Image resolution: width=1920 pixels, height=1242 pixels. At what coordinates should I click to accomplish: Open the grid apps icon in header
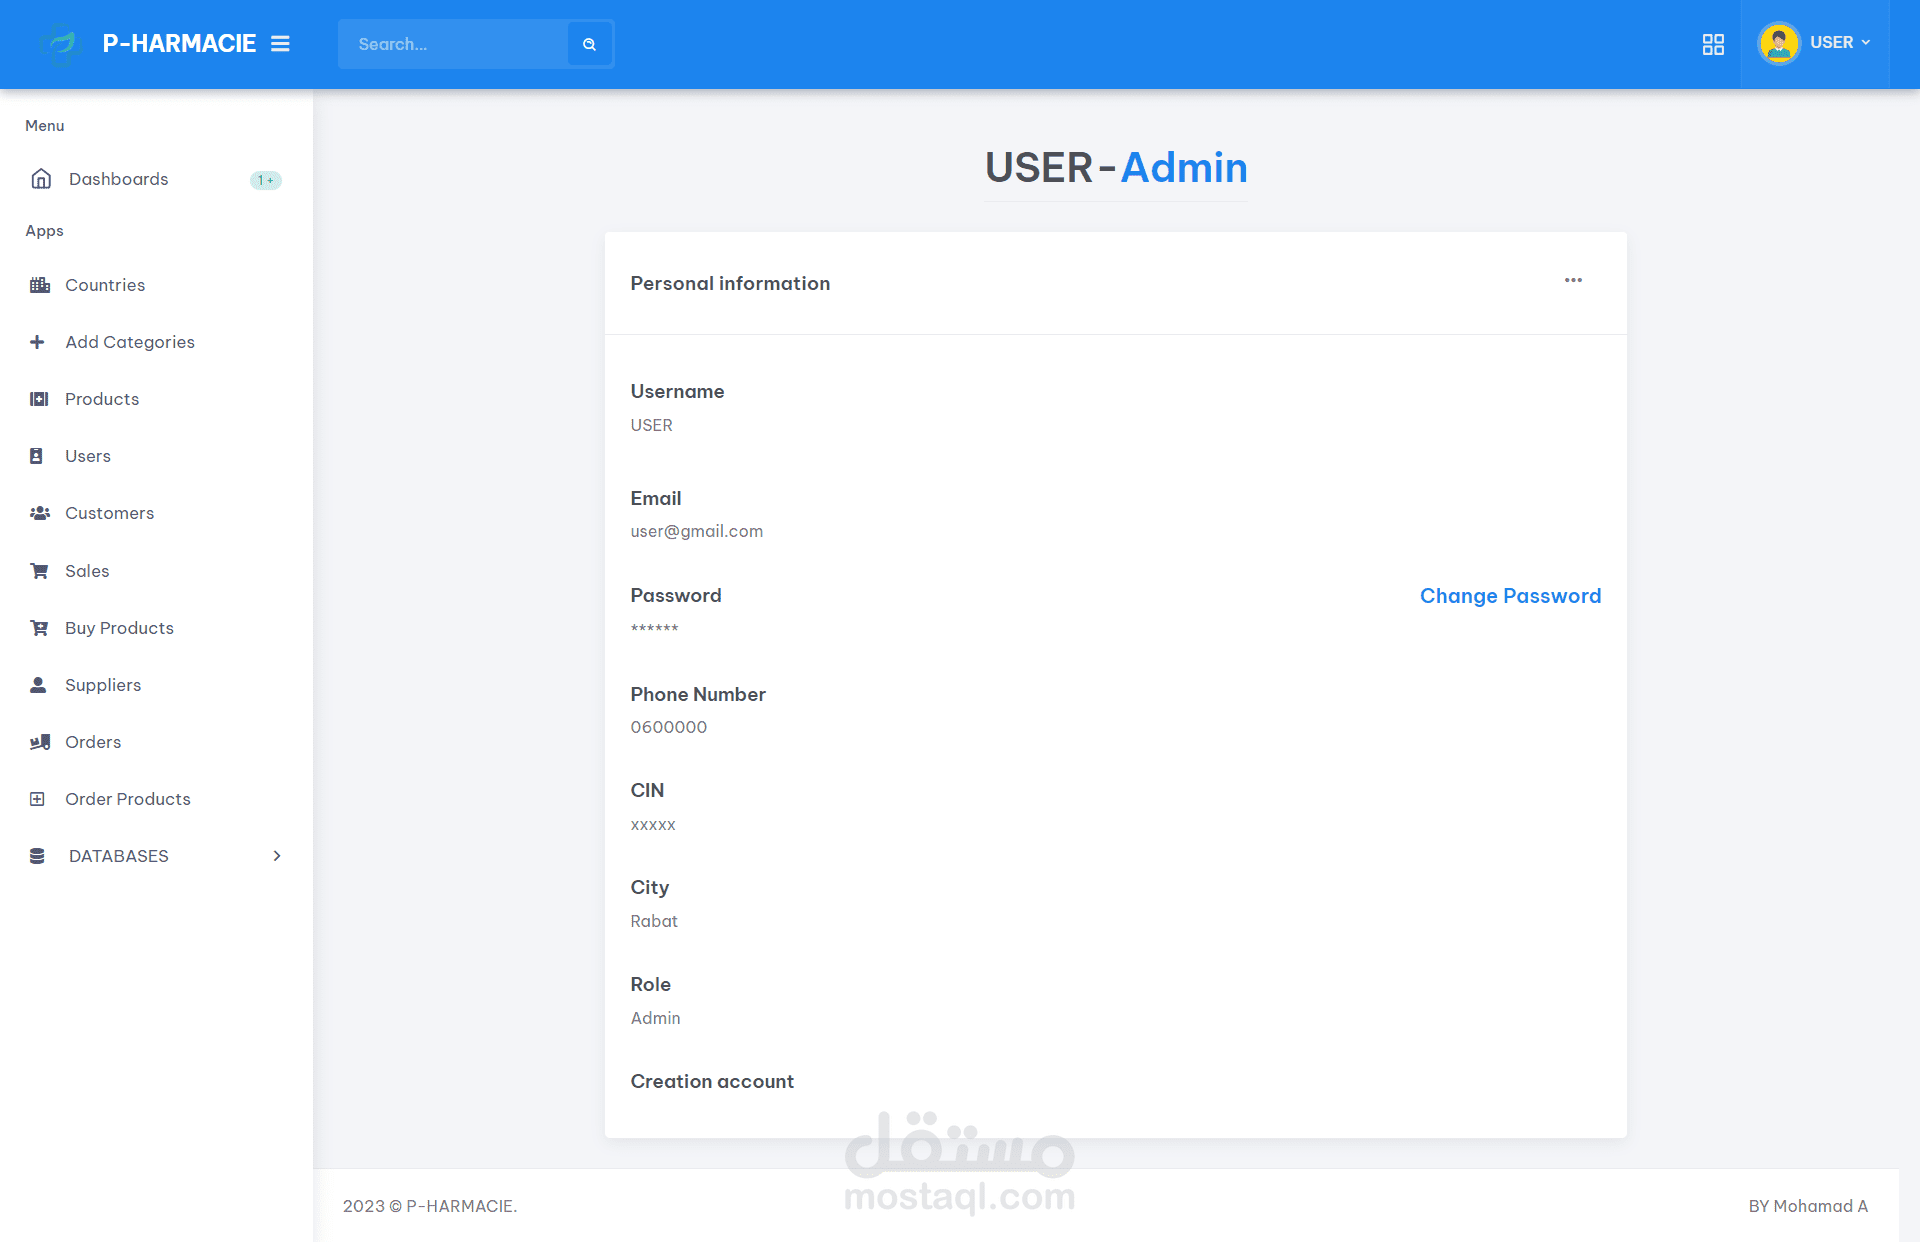coord(1713,44)
